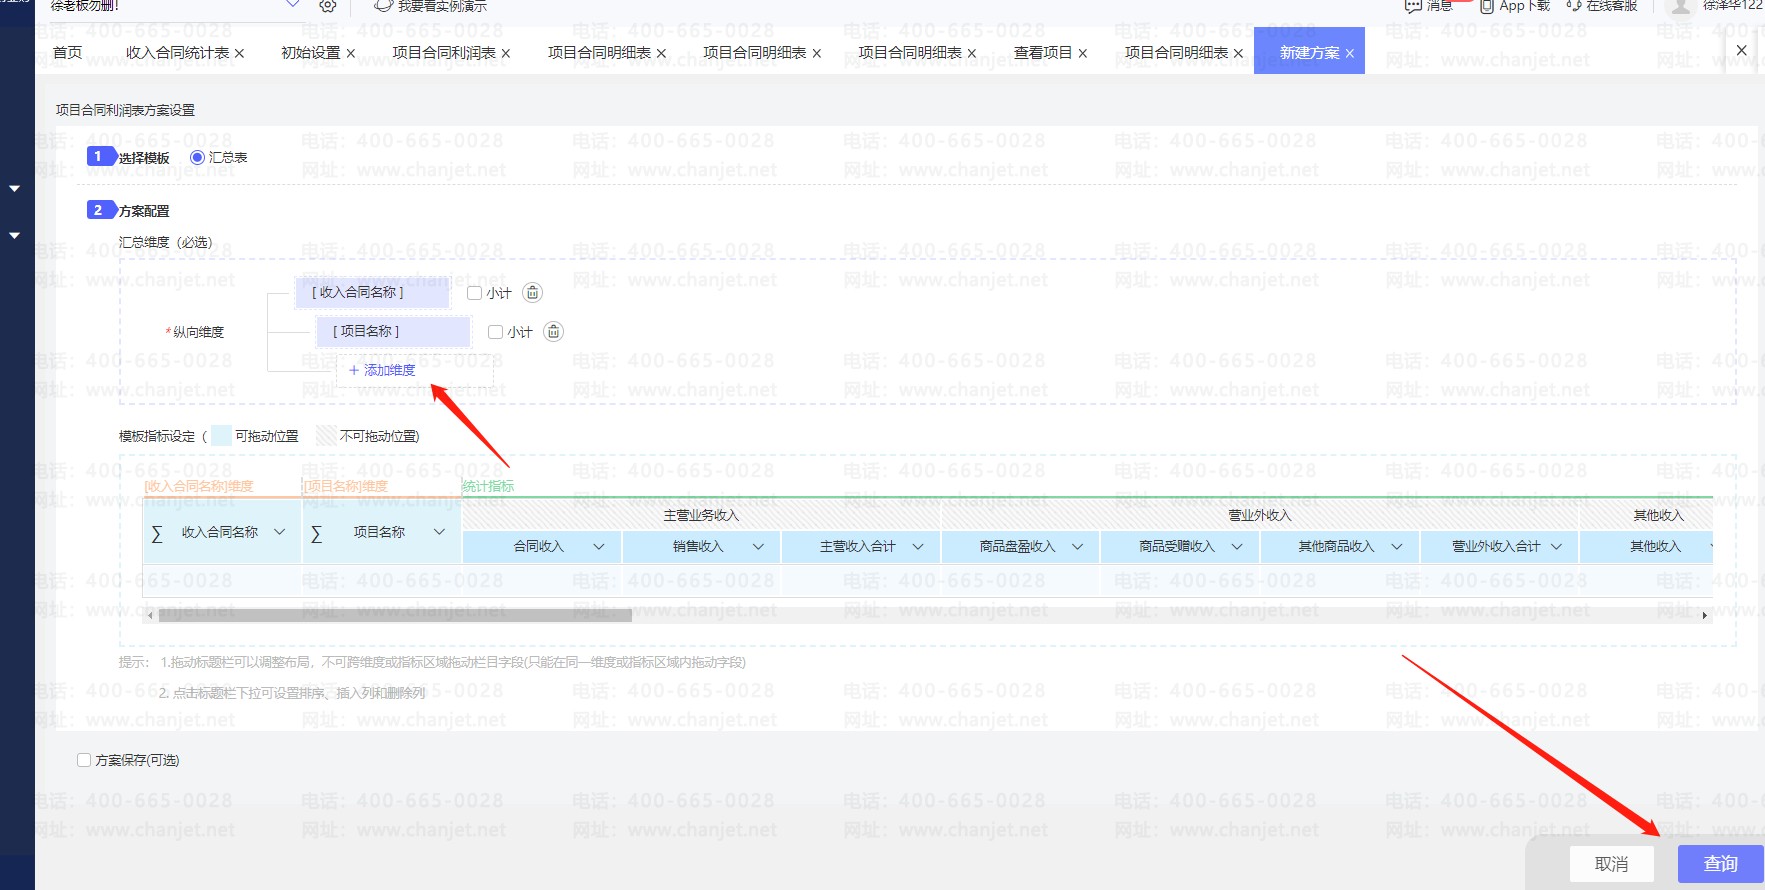Tick the 方案保存(可选) checkbox

(x=84, y=760)
